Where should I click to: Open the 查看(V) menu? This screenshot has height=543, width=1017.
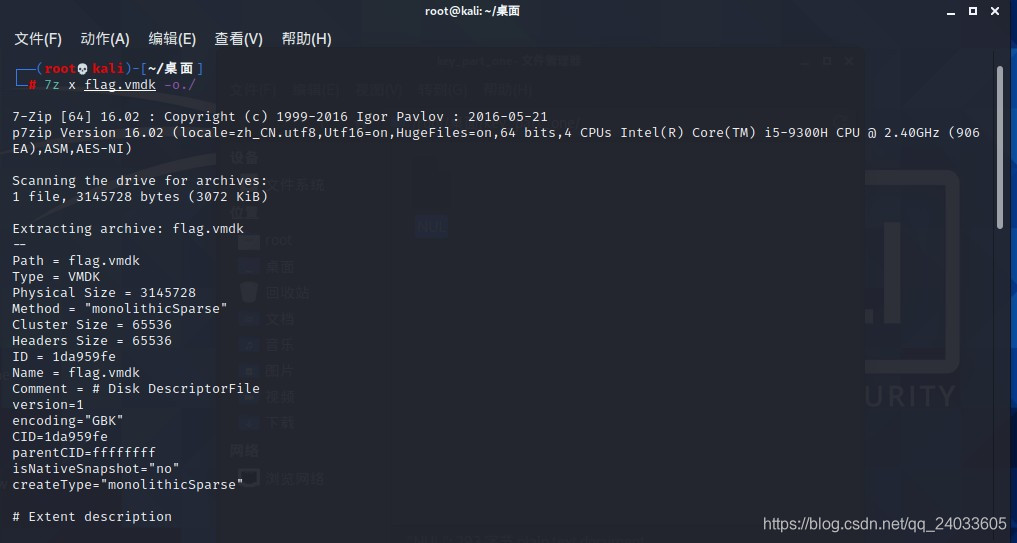[x=239, y=39]
